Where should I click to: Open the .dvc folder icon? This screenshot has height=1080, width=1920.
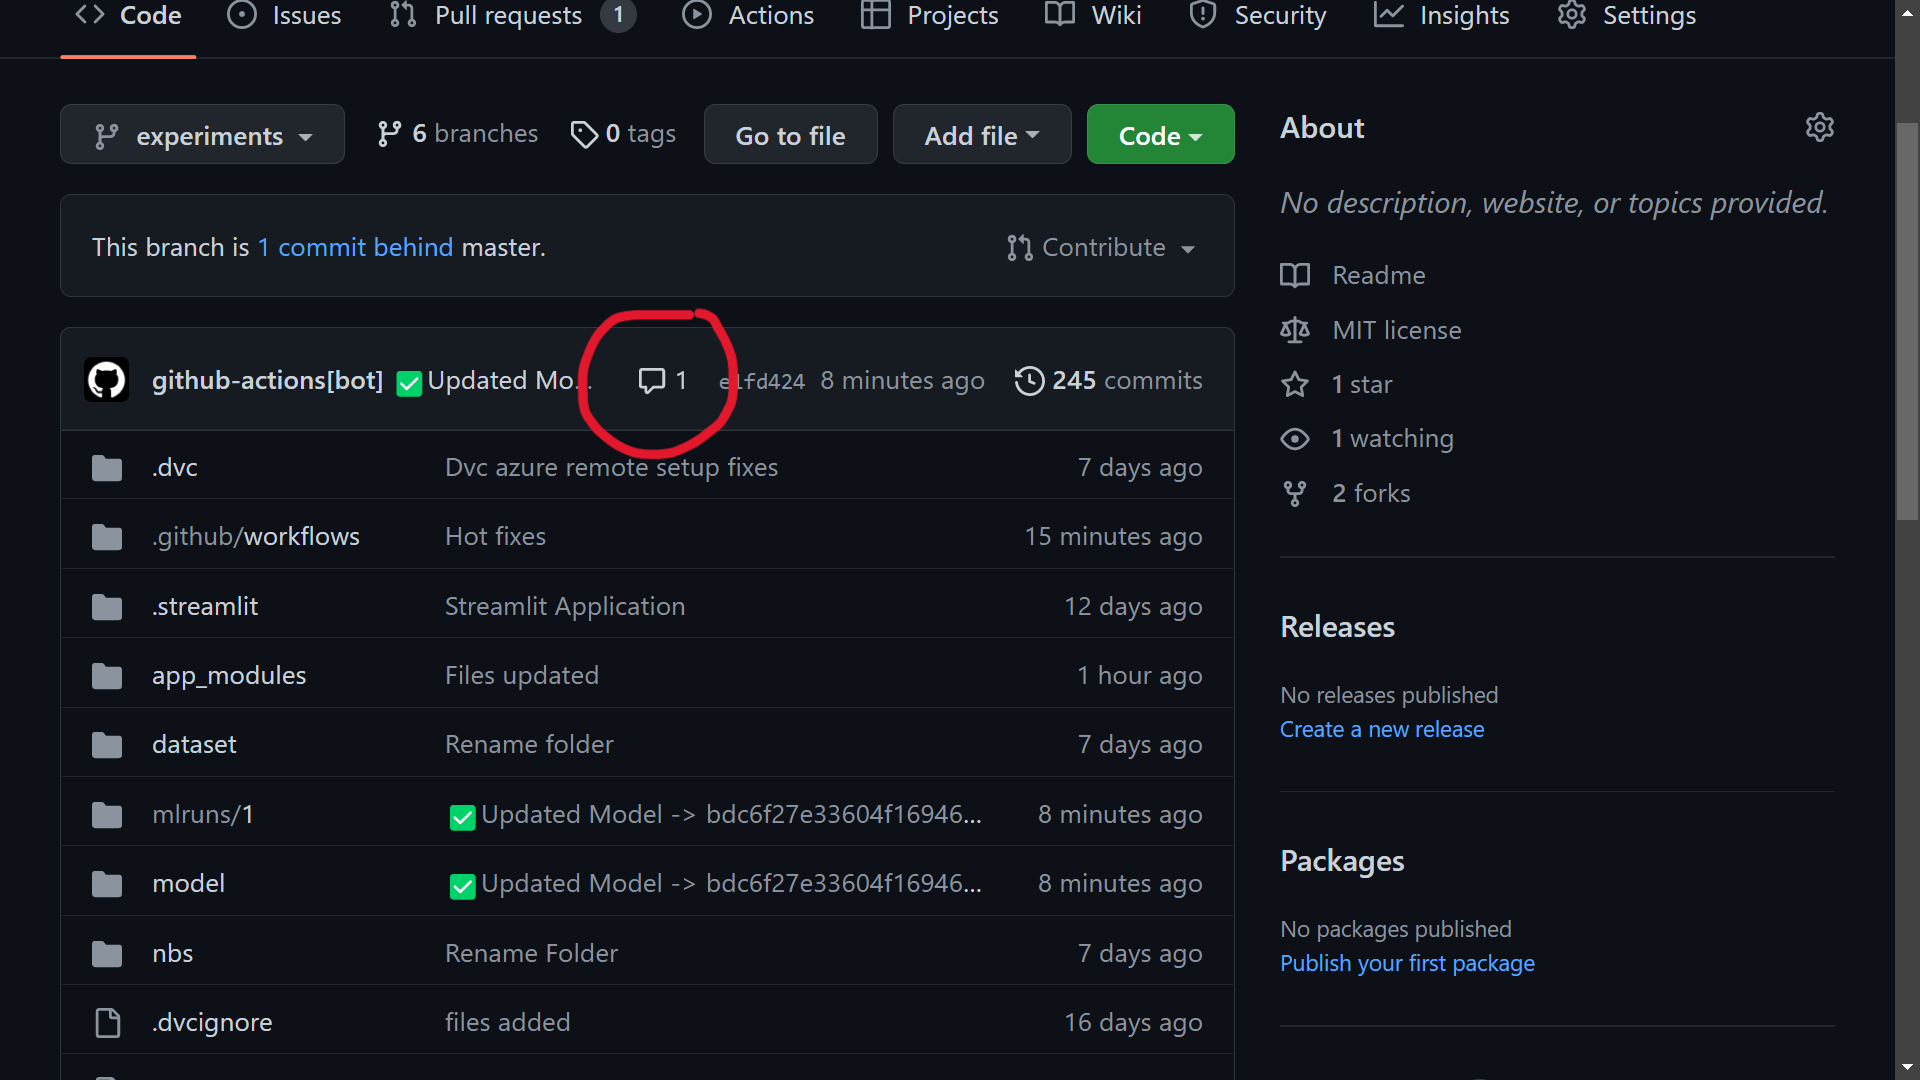tap(107, 468)
